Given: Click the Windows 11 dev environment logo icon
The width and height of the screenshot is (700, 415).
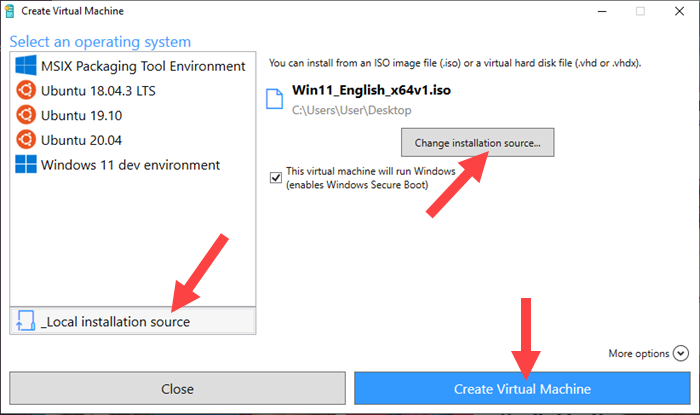Looking at the screenshot, I should tap(26, 164).
